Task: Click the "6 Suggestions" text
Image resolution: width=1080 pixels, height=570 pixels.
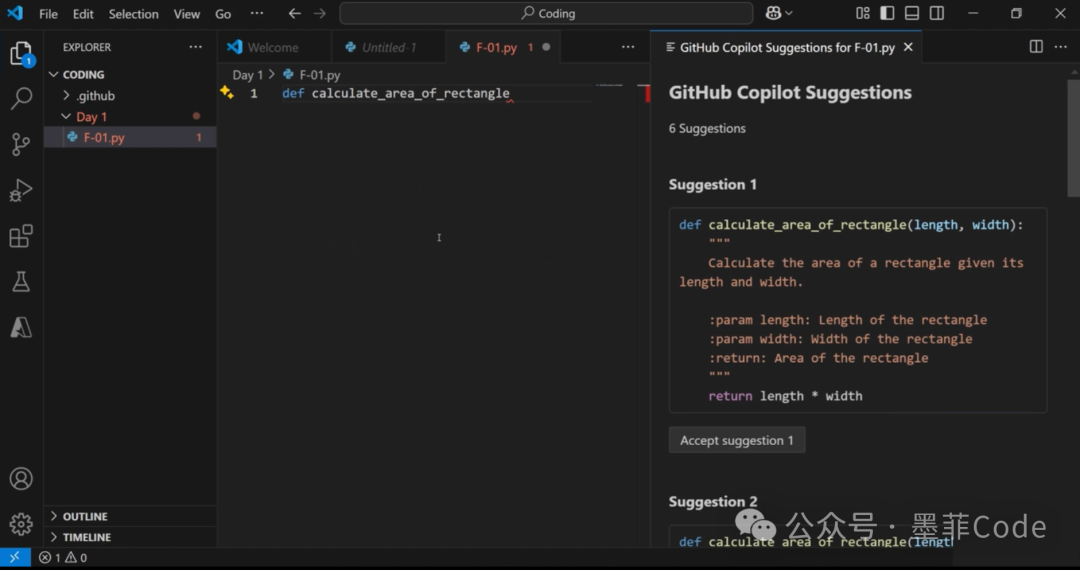Action: 707,128
